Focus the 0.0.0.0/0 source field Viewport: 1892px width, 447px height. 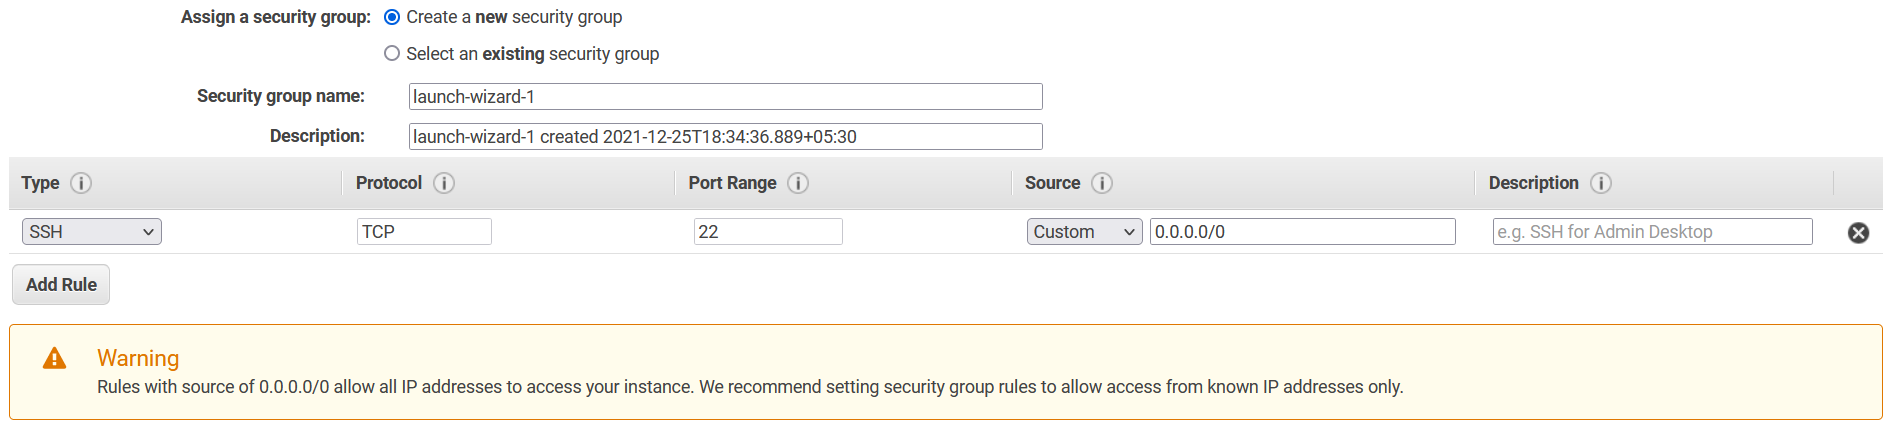click(1302, 232)
